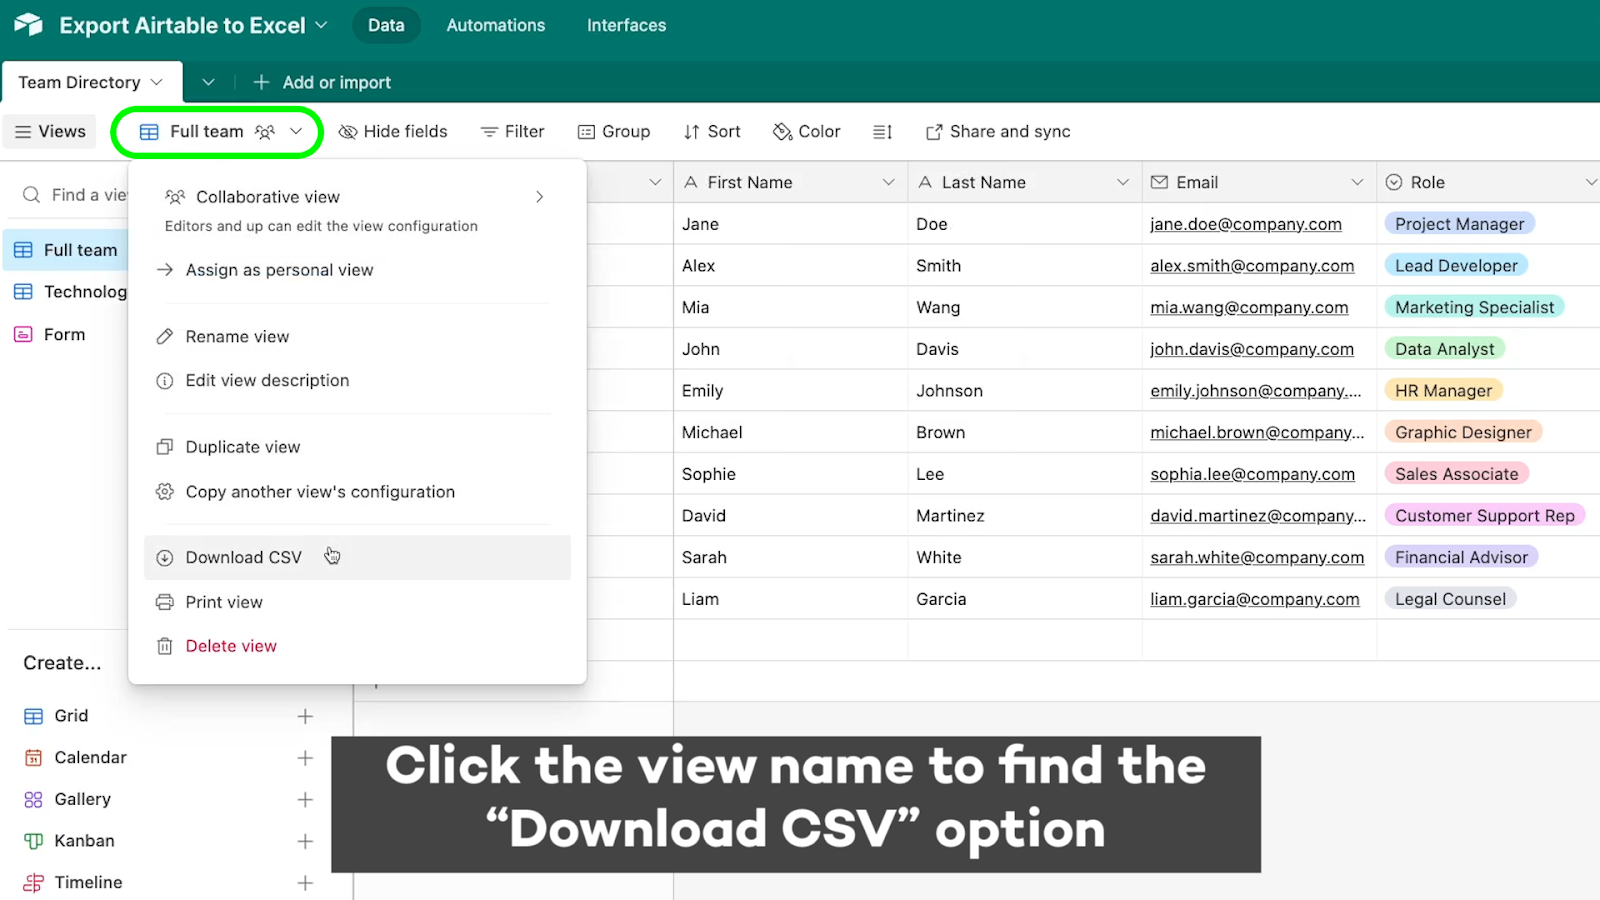Open the Interfaces tab
The height and width of the screenshot is (900, 1600).
click(626, 25)
